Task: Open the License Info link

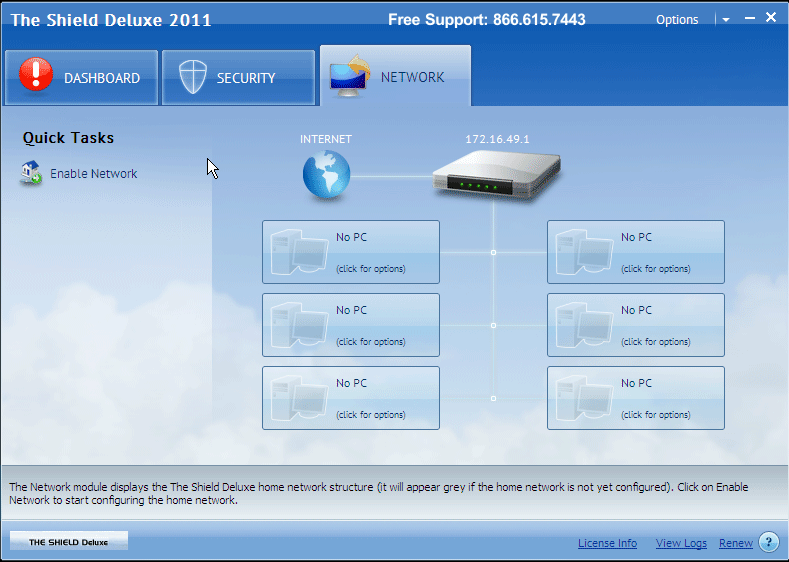Action: click(x=607, y=543)
